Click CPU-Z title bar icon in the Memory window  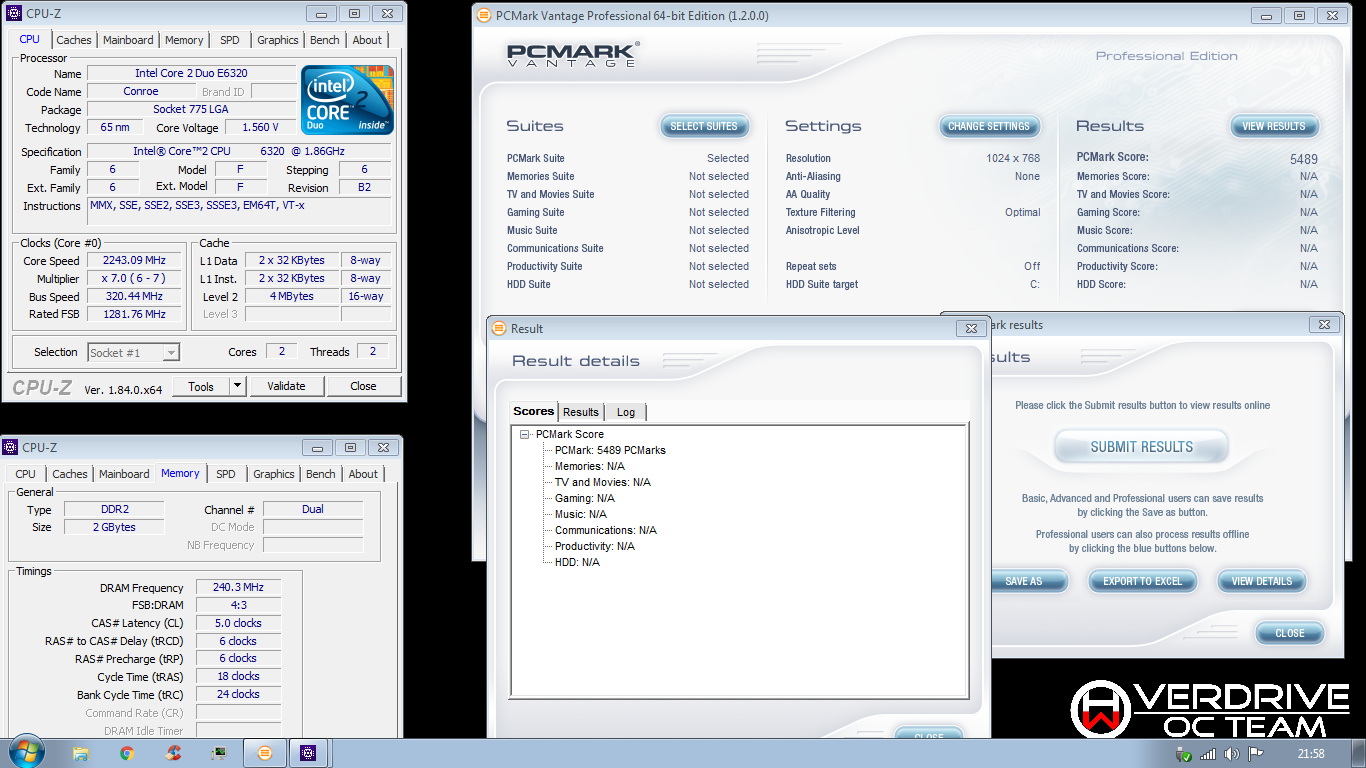[10, 447]
